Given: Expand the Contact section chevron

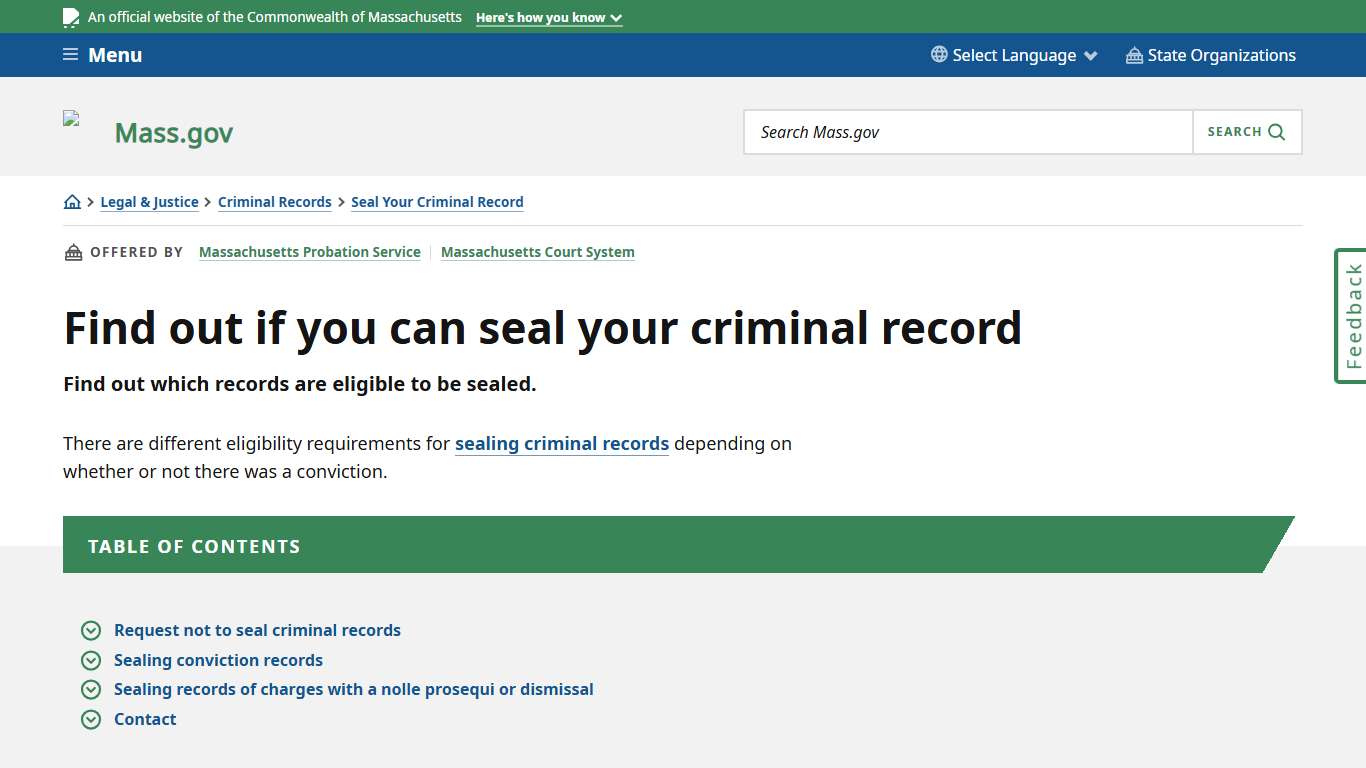Looking at the screenshot, I should click(91, 719).
